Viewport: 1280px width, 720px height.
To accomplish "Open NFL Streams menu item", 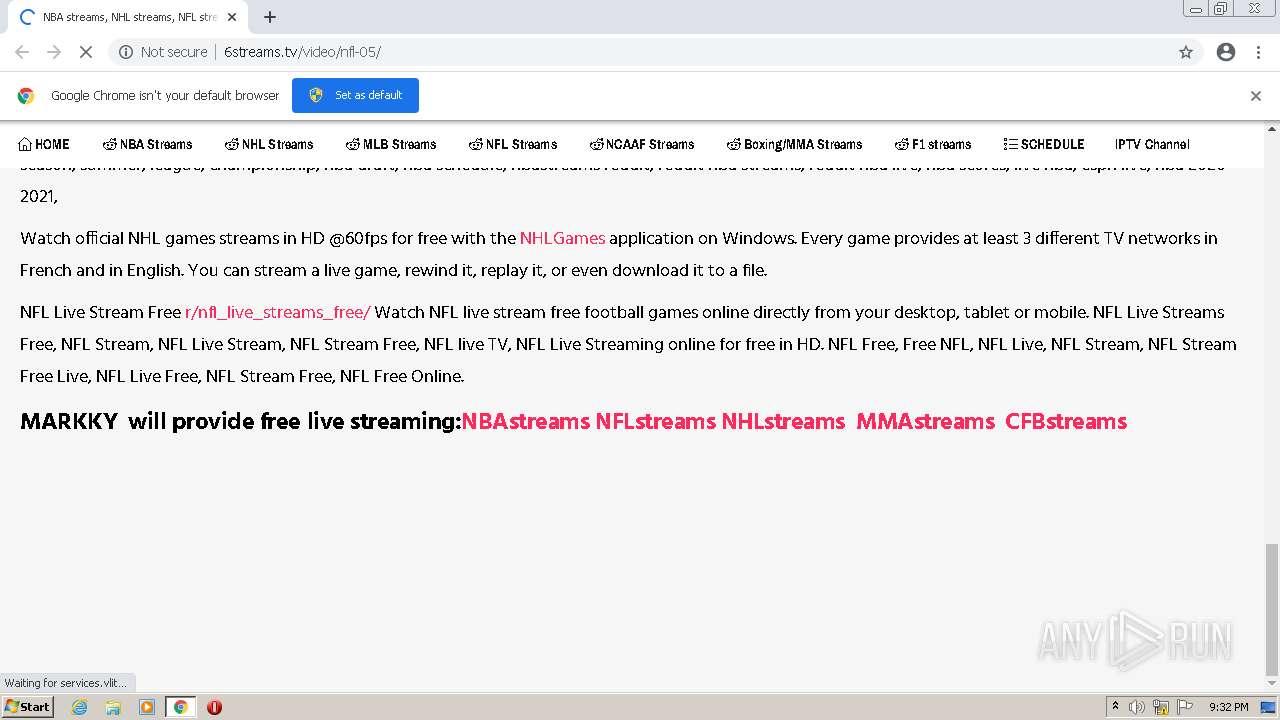I will [513, 144].
